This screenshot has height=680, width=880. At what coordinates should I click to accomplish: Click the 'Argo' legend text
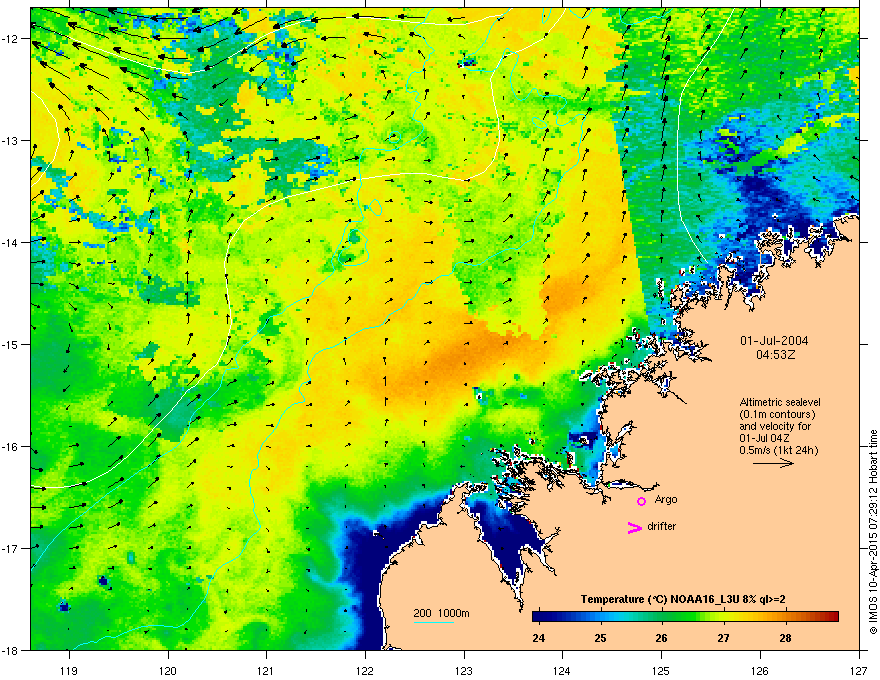666,499
